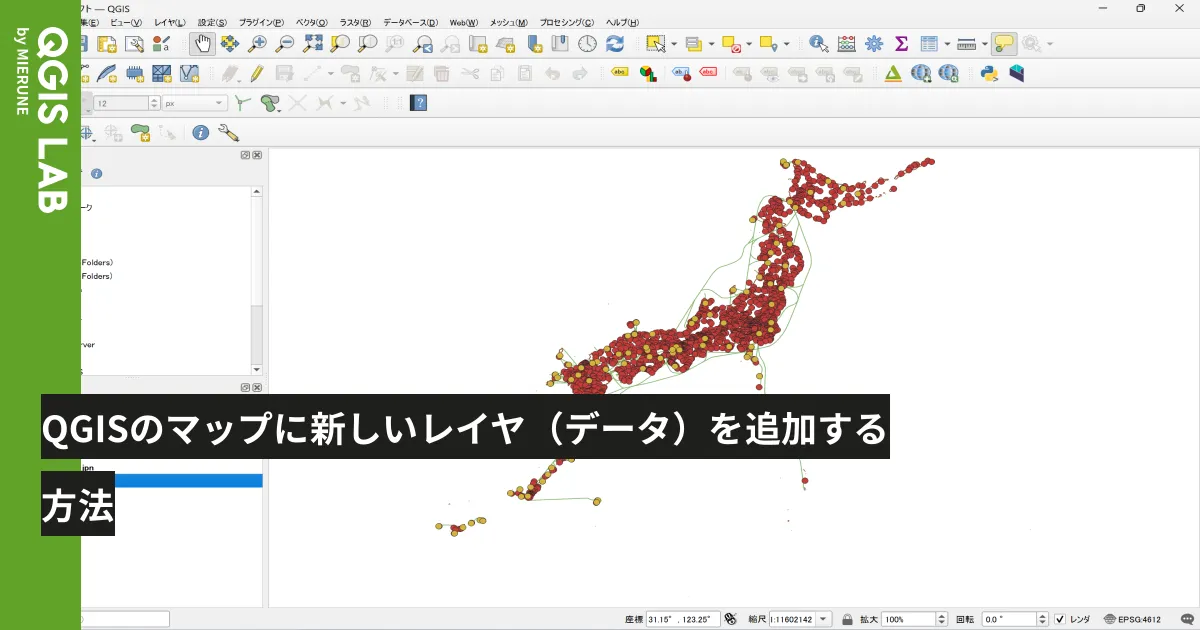Screen dimensions: 1200x630
Task: Open the scale dropdown in status bar
Action: pyautogui.click(x=822, y=618)
